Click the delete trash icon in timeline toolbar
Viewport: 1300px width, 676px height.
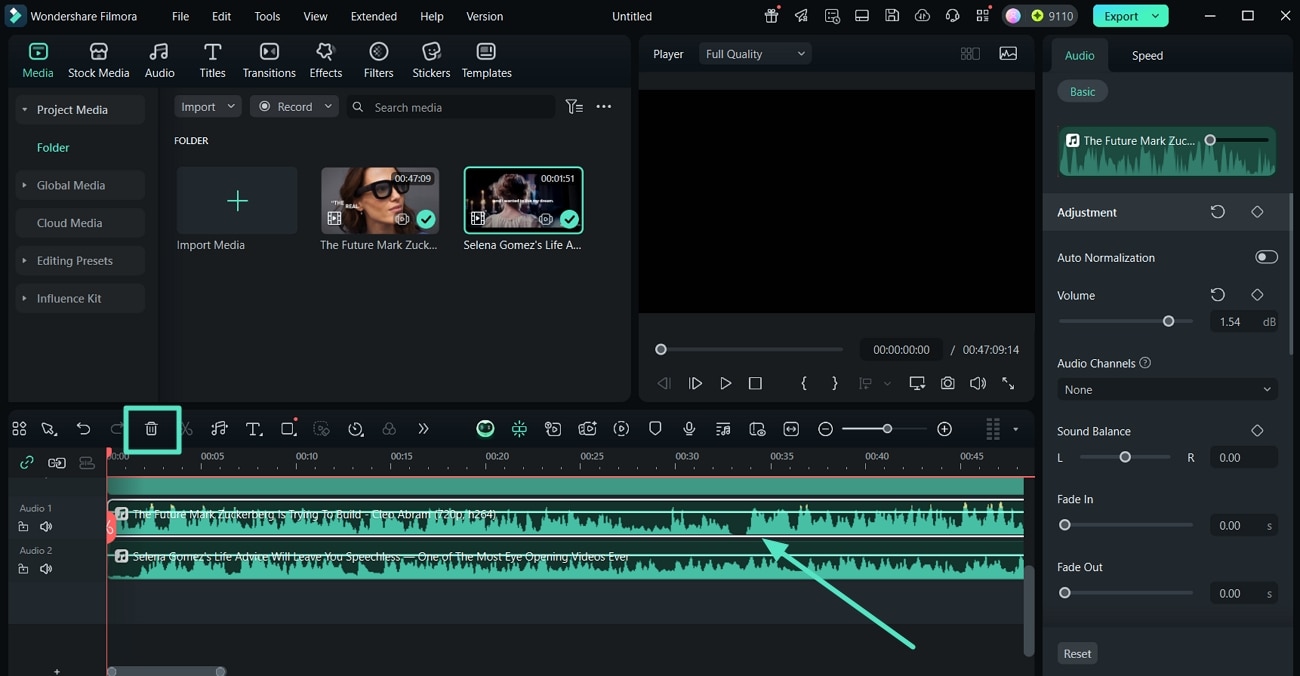151,429
